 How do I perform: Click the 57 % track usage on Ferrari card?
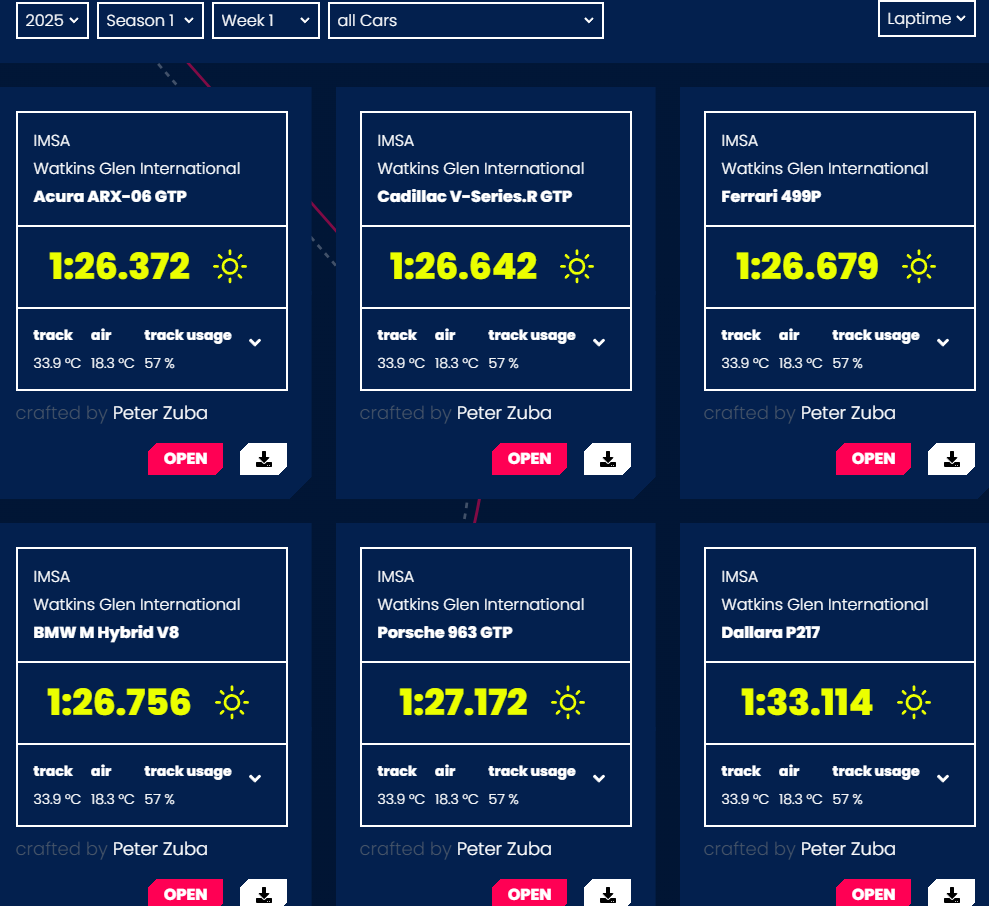point(847,363)
